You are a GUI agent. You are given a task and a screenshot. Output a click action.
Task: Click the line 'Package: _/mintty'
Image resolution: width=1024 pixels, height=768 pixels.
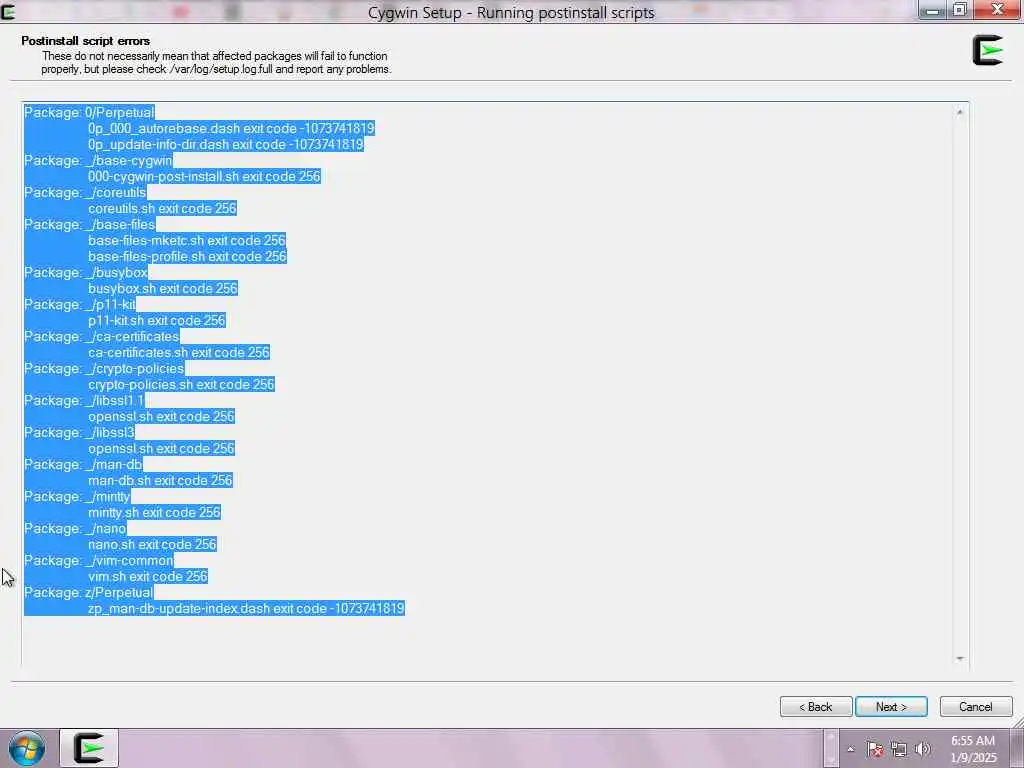pos(78,496)
